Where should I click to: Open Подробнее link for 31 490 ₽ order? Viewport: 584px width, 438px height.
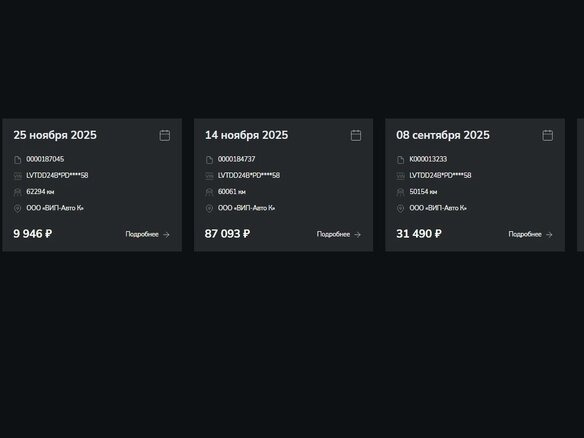pyautogui.click(x=531, y=234)
